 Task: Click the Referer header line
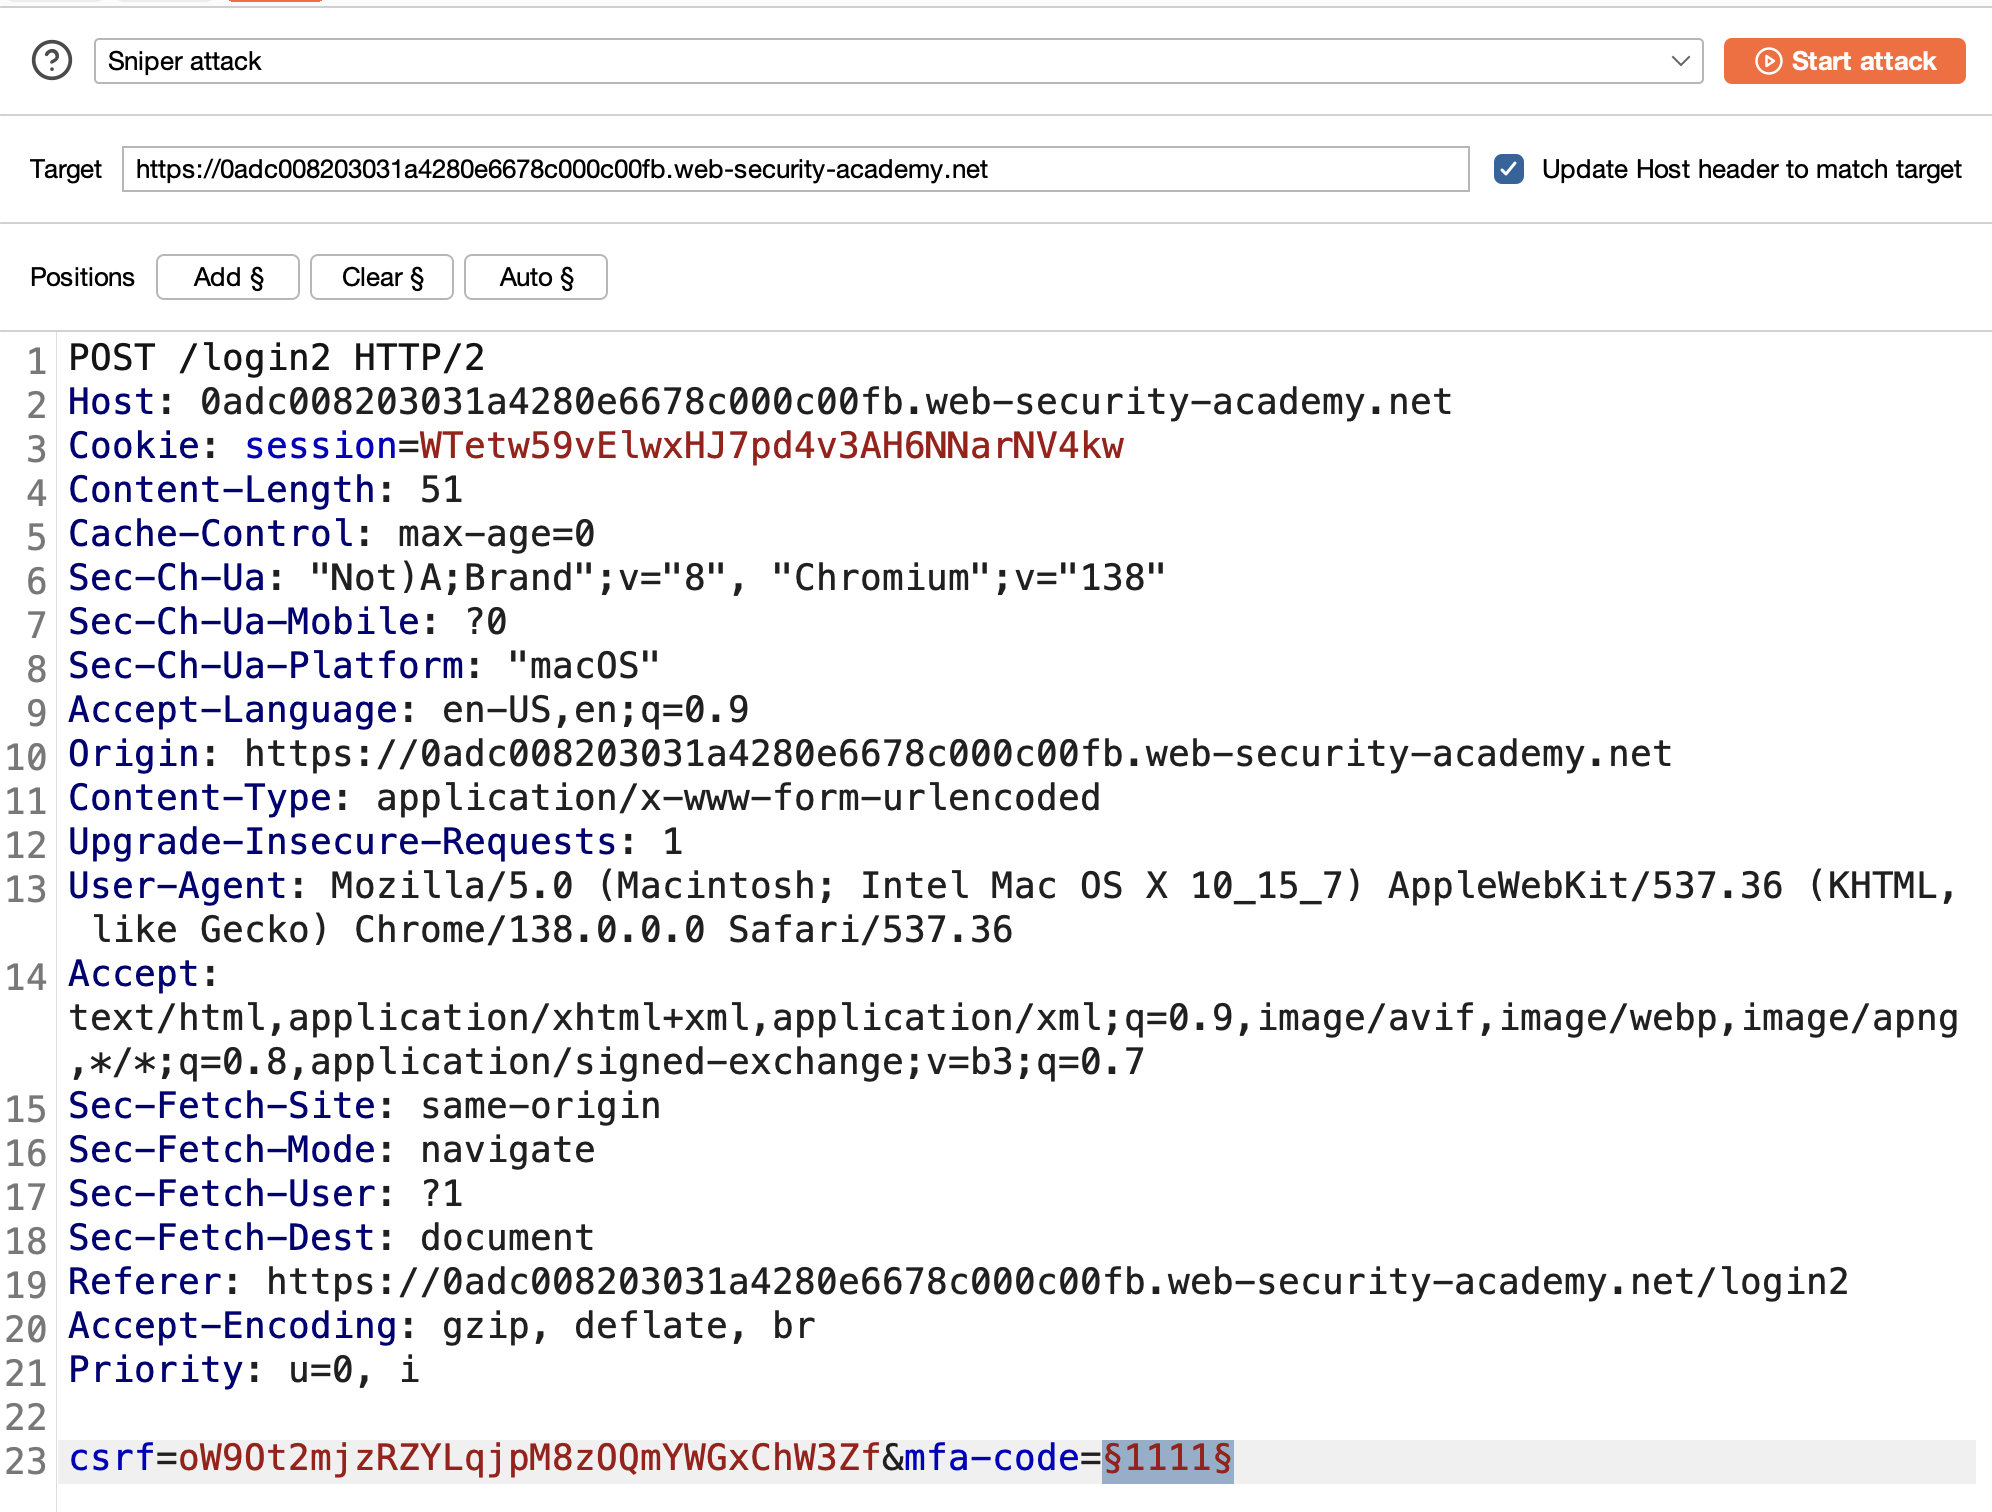pyautogui.click(x=958, y=1282)
